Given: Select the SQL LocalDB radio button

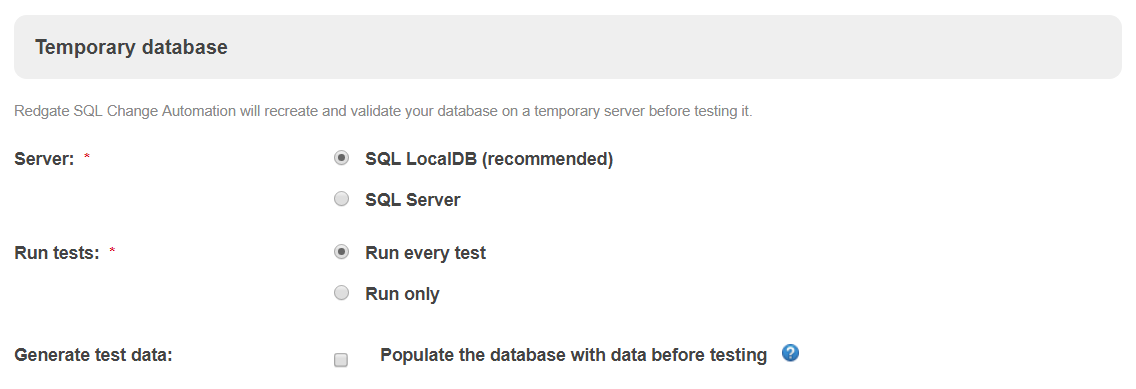Looking at the screenshot, I should click(x=341, y=158).
